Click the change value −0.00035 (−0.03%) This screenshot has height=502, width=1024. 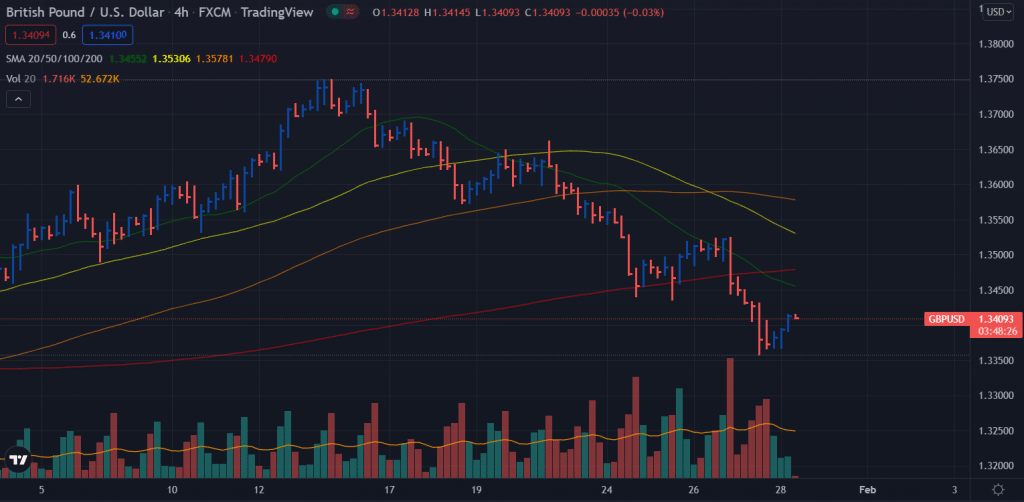620,12
